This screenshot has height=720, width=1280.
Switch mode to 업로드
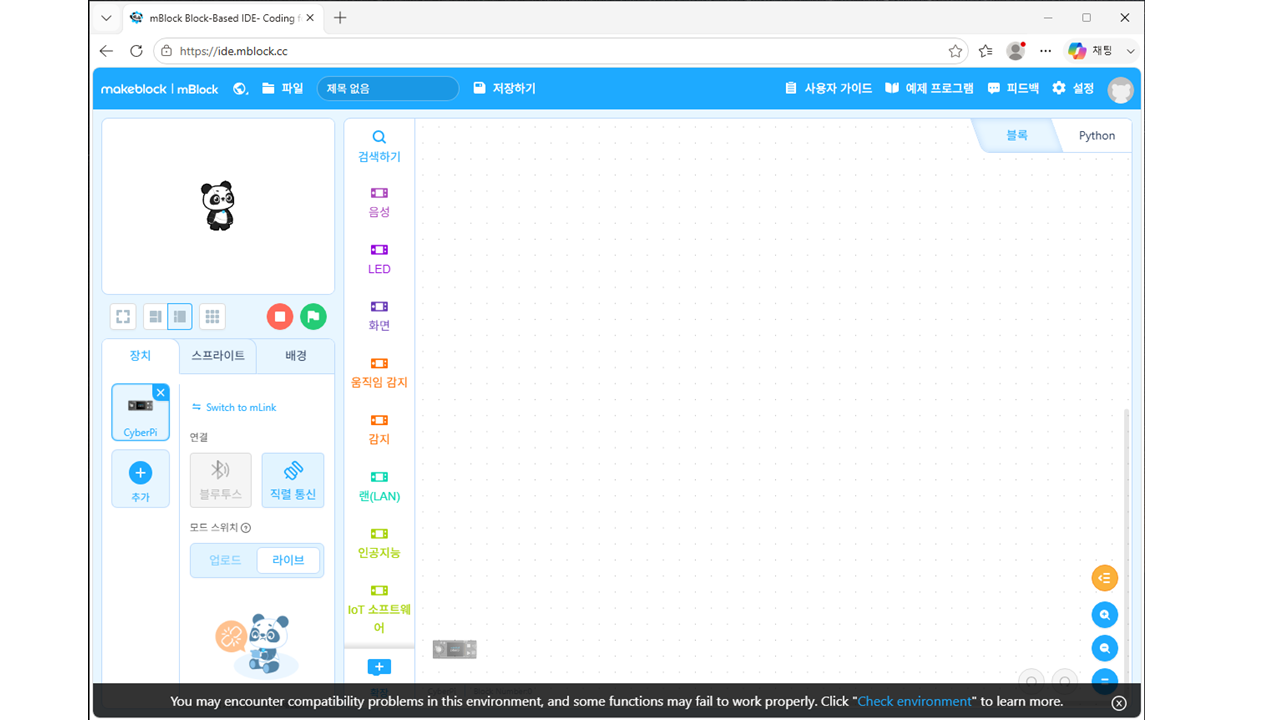tap(225, 560)
